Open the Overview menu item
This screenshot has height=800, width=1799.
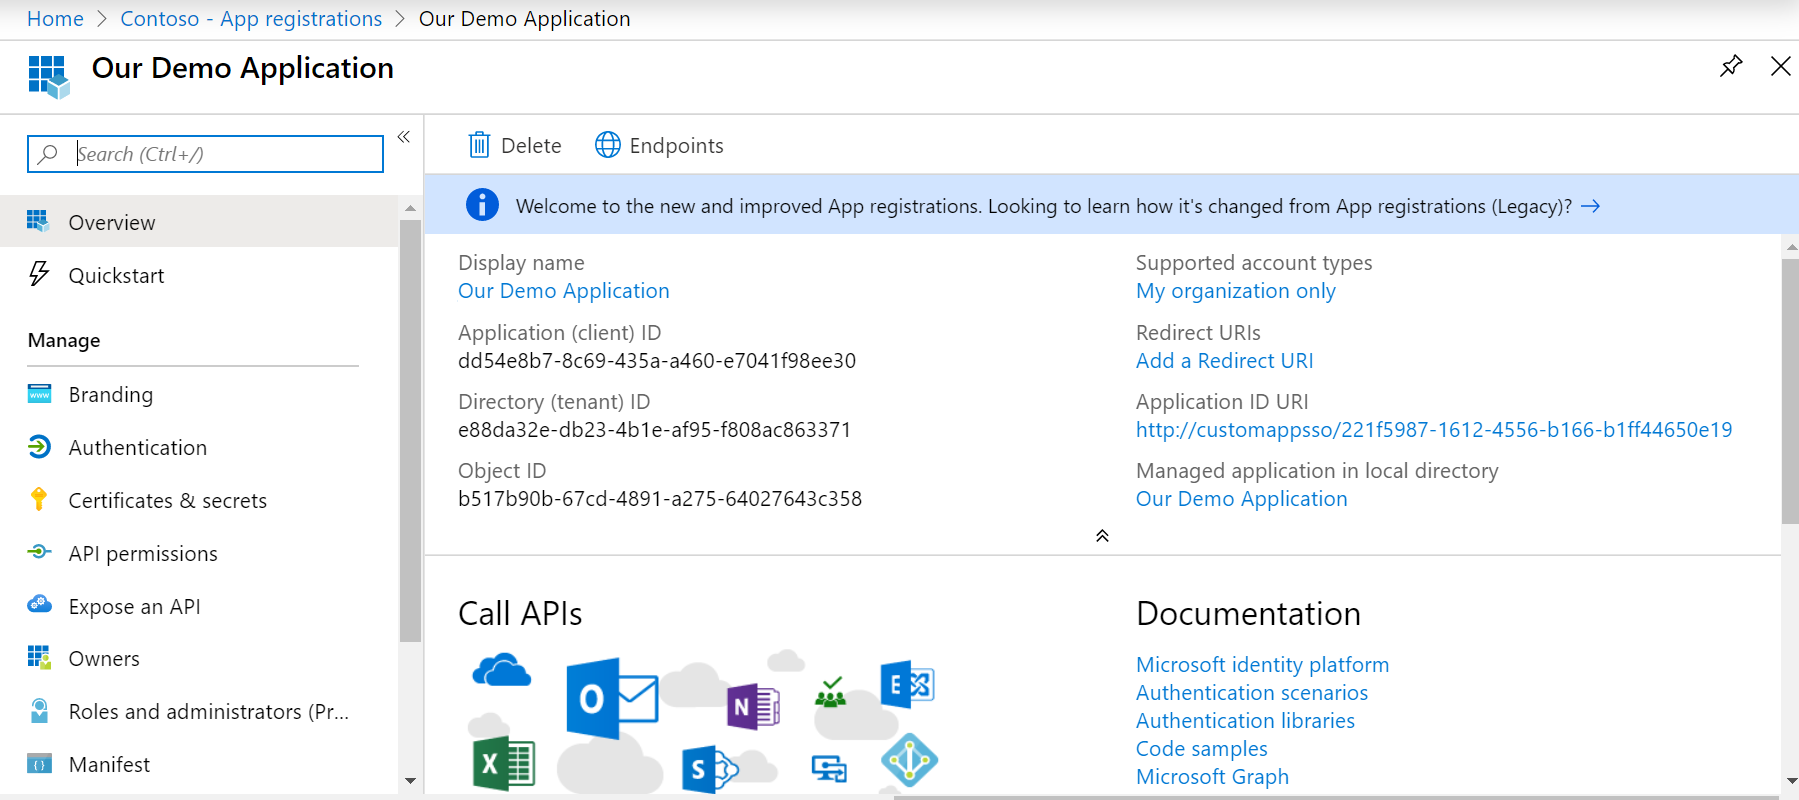pos(199,222)
